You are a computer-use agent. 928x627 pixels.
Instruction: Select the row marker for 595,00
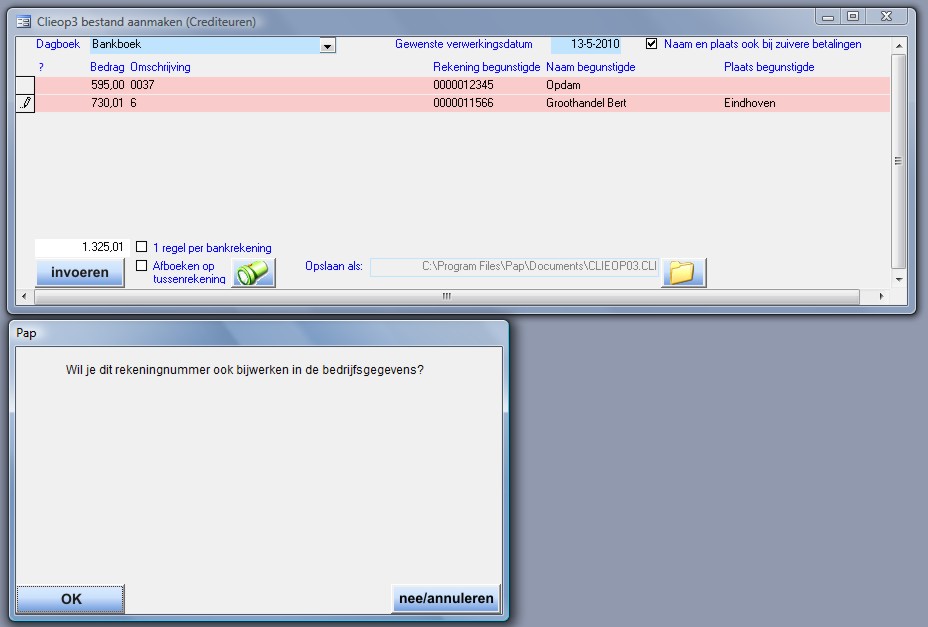[25, 85]
